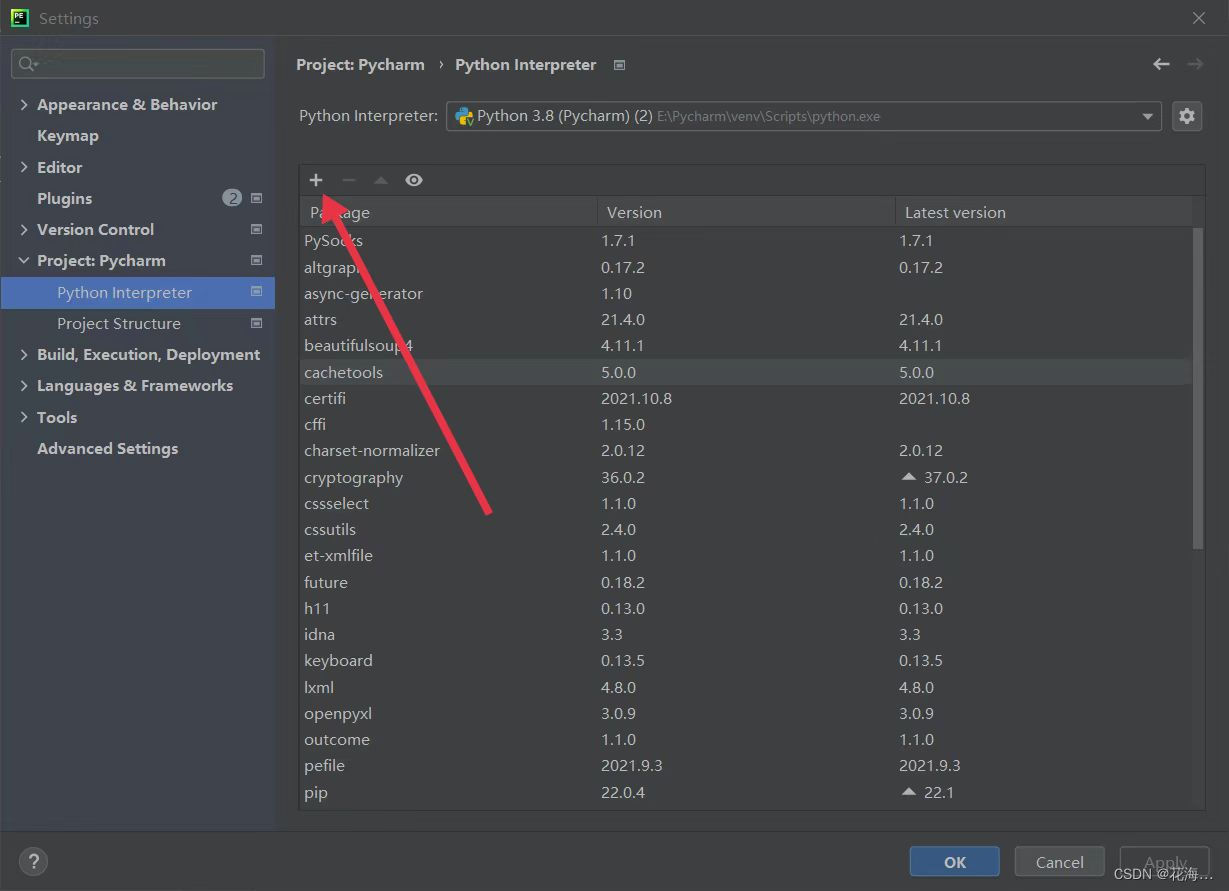
Task: Open the Python Interpreter dropdown
Action: click(x=804, y=116)
